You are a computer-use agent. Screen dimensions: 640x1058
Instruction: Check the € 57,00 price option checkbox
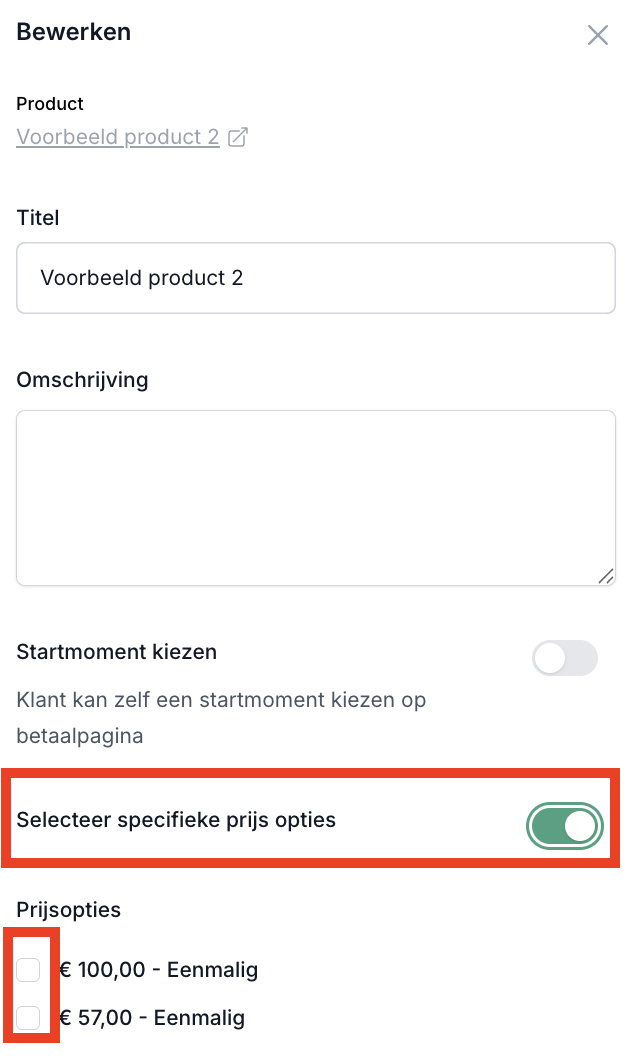coord(29,1018)
